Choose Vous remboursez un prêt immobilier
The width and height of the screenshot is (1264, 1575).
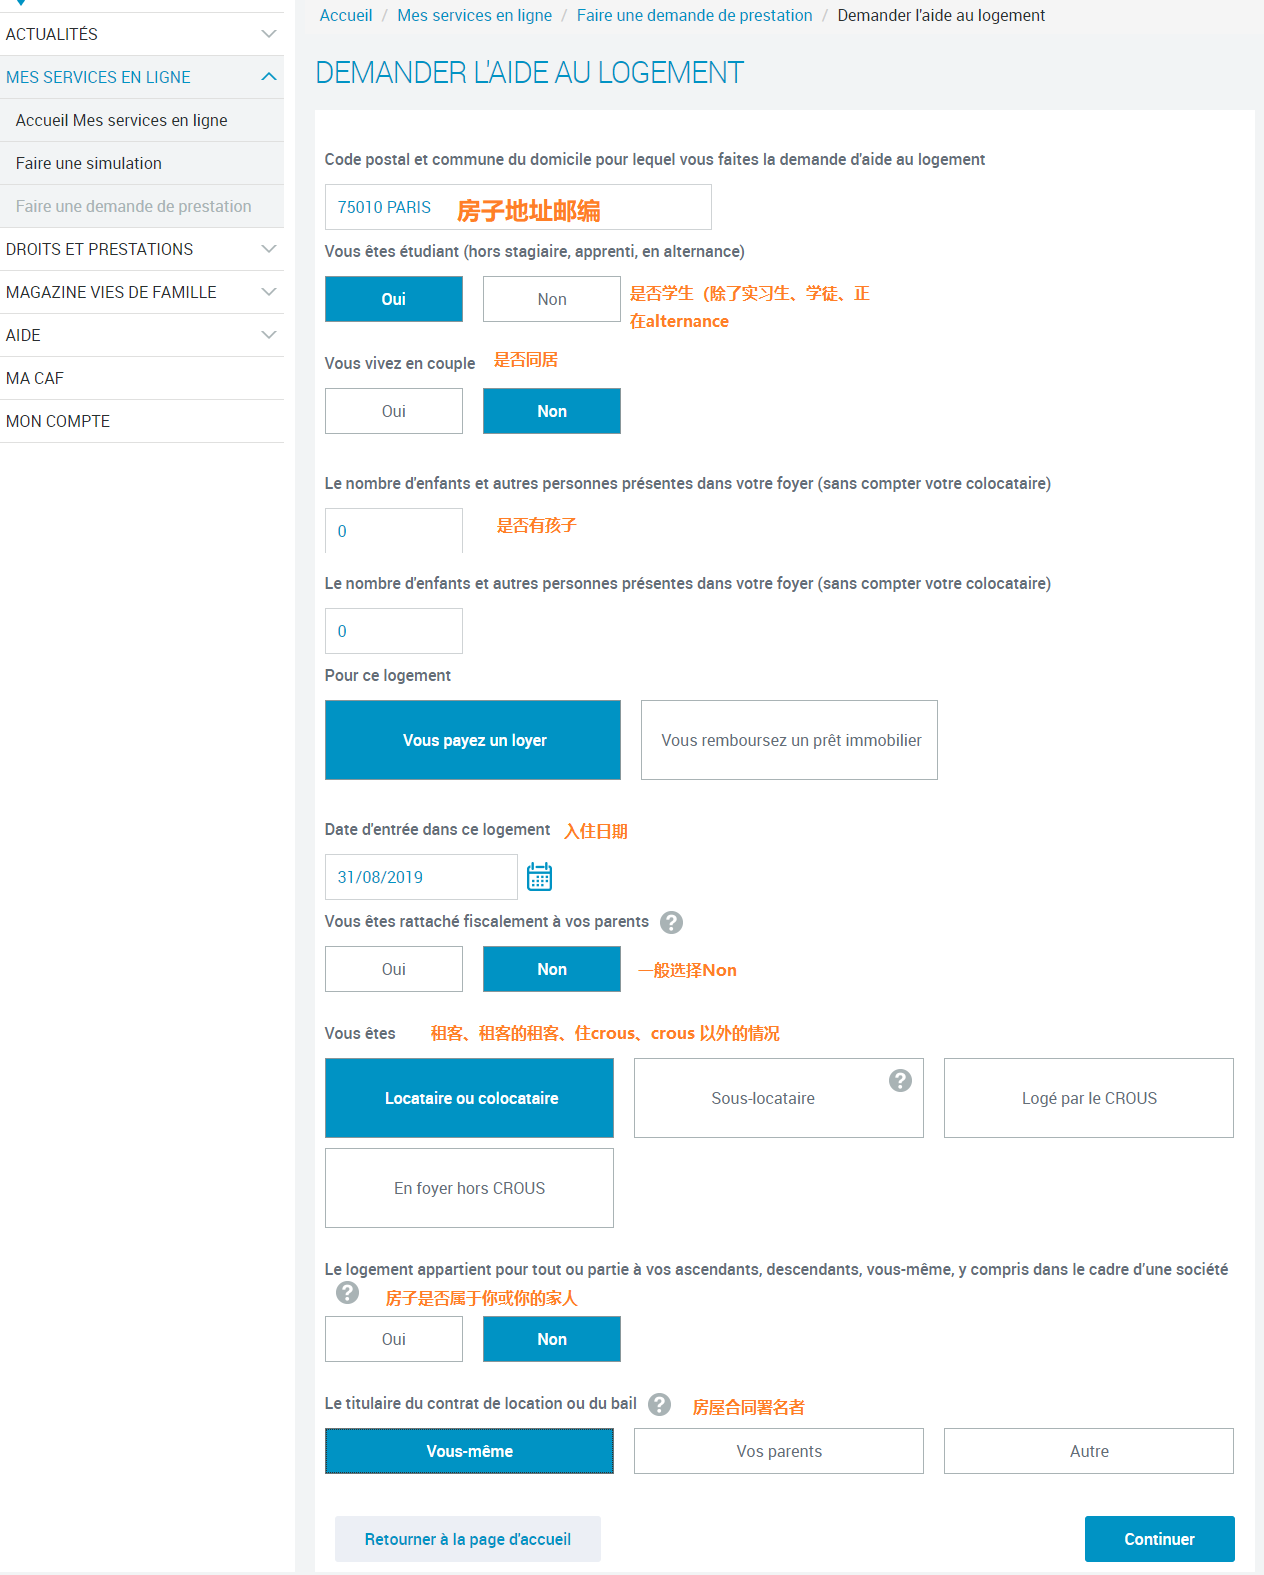pyautogui.click(x=789, y=740)
